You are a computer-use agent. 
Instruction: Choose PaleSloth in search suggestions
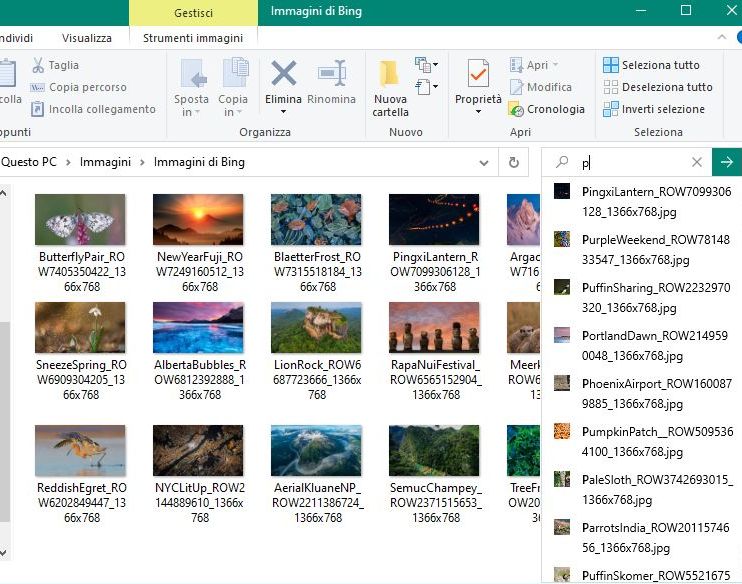(x=642, y=490)
